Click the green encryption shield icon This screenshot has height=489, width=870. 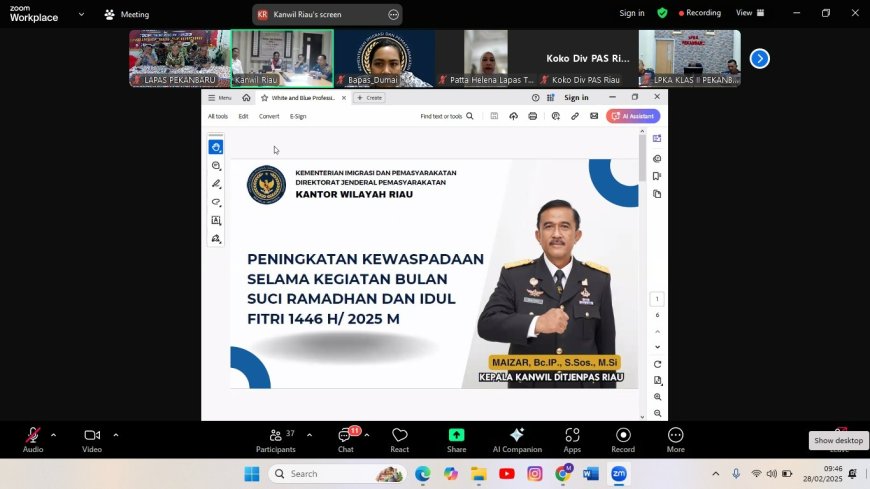[662, 13]
